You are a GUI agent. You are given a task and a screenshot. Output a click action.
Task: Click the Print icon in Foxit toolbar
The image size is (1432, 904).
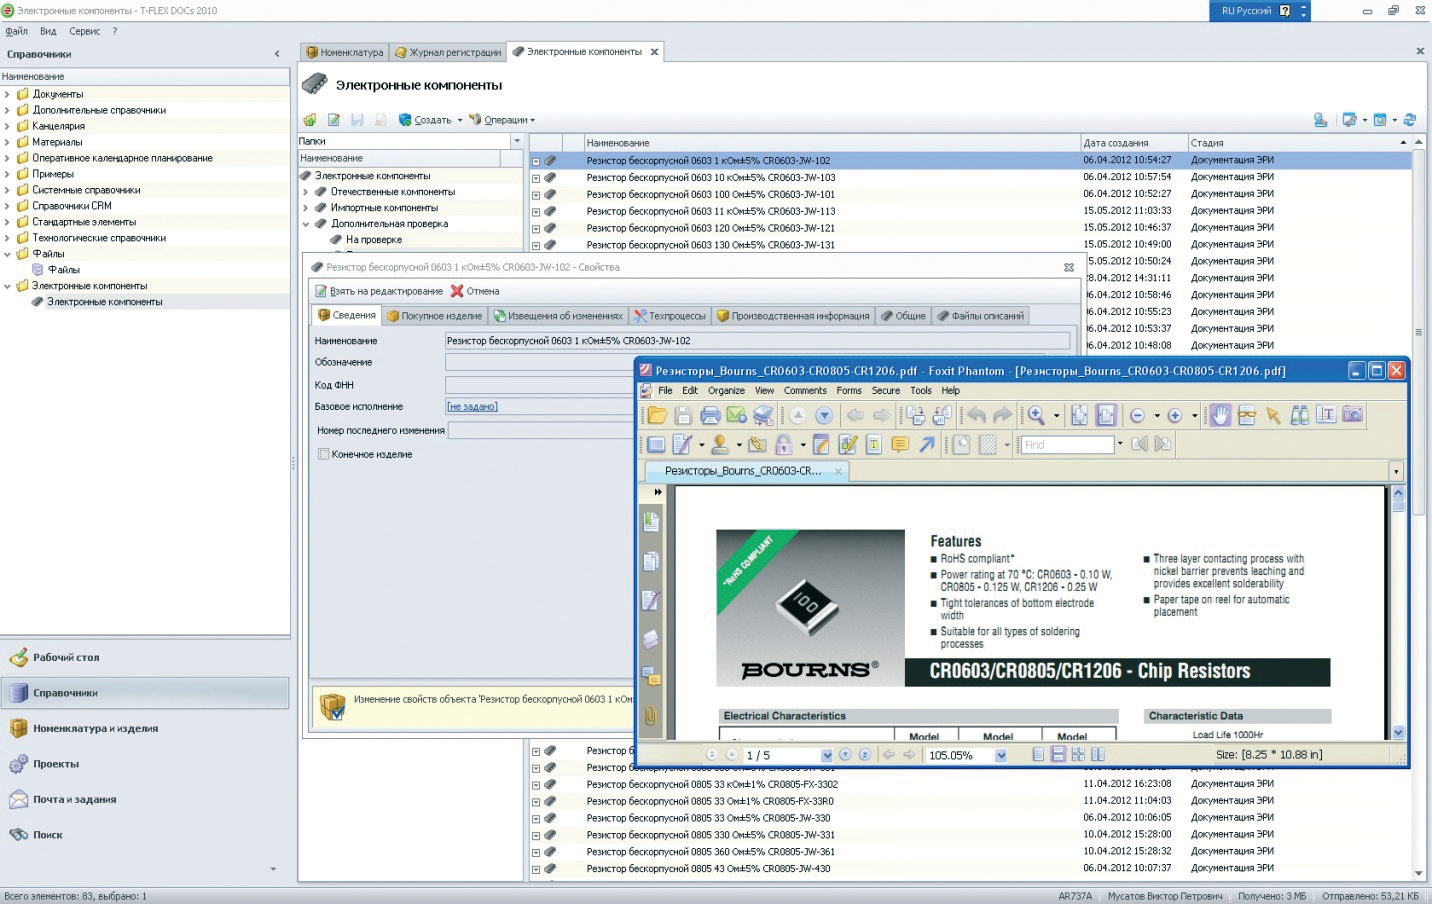click(710, 415)
